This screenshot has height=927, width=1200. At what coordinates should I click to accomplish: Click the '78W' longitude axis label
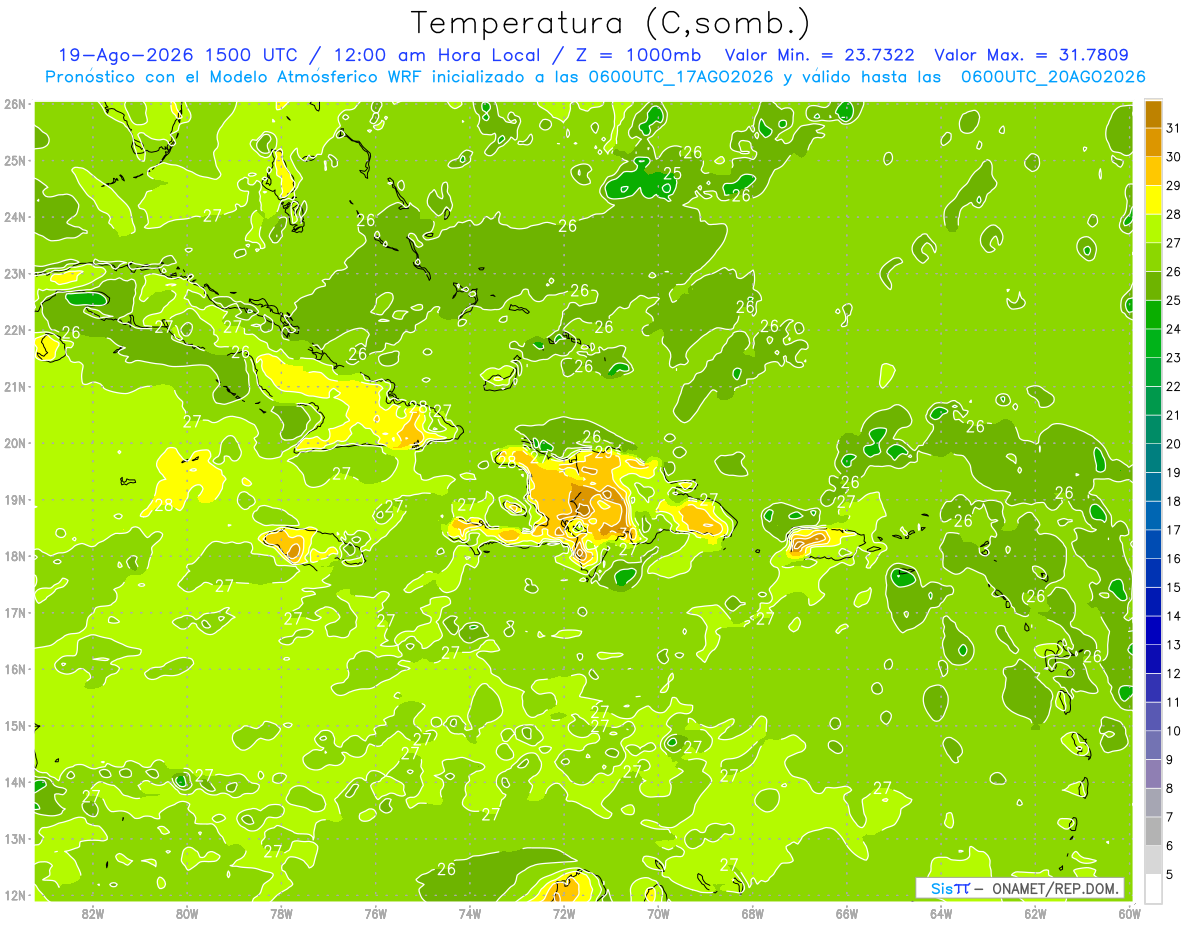(x=281, y=913)
